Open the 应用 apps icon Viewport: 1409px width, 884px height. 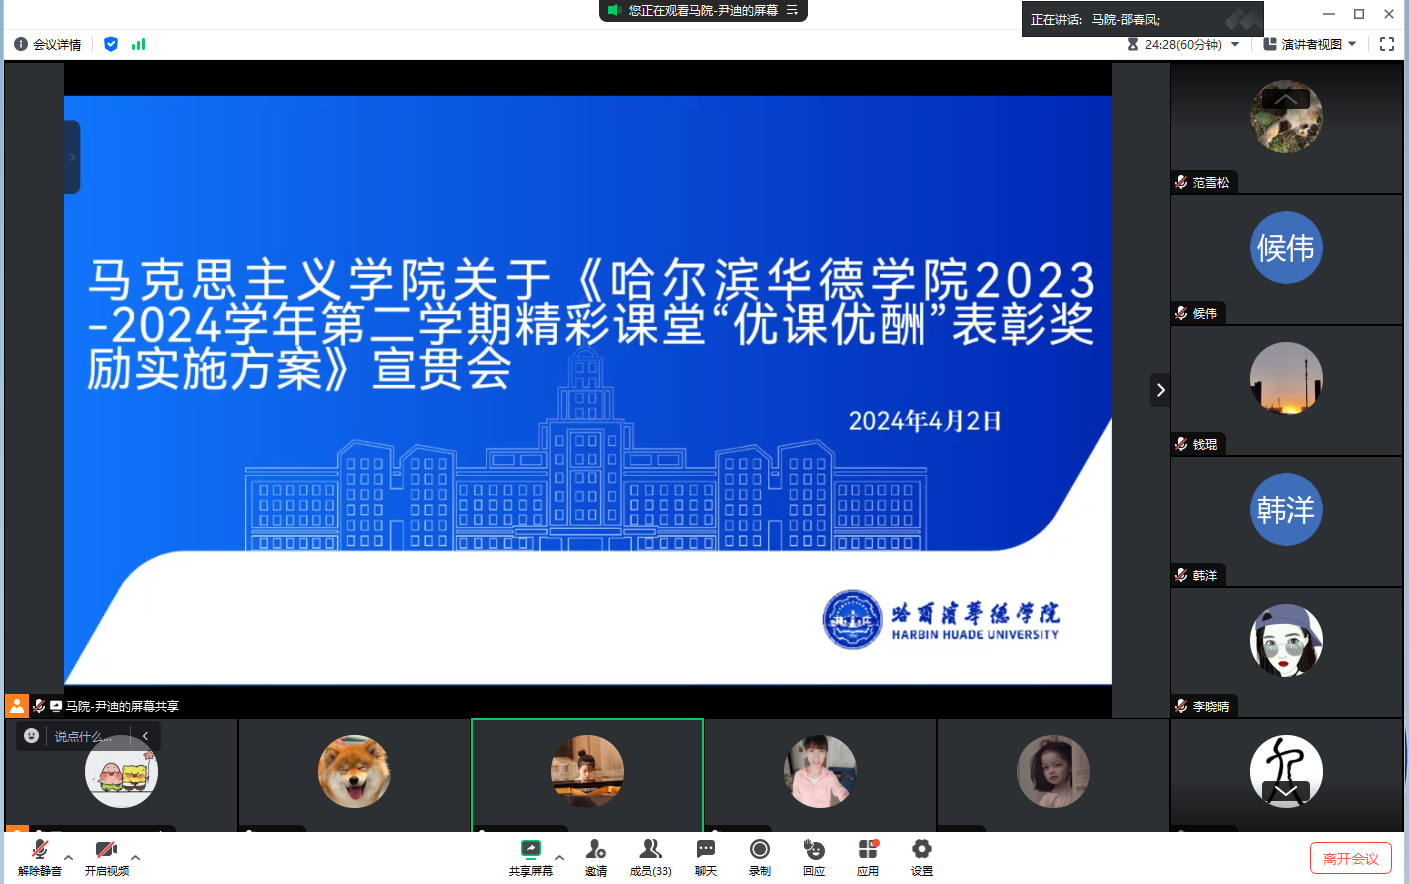[x=868, y=856]
